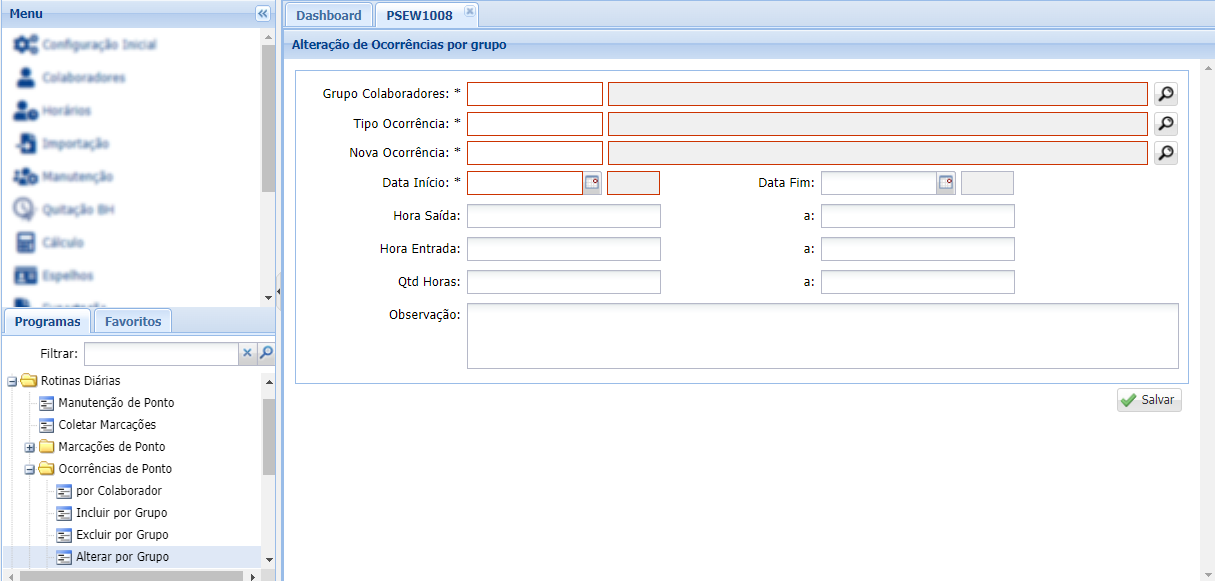Collapse the Menu panel with double-arrow icon

click(263, 13)
